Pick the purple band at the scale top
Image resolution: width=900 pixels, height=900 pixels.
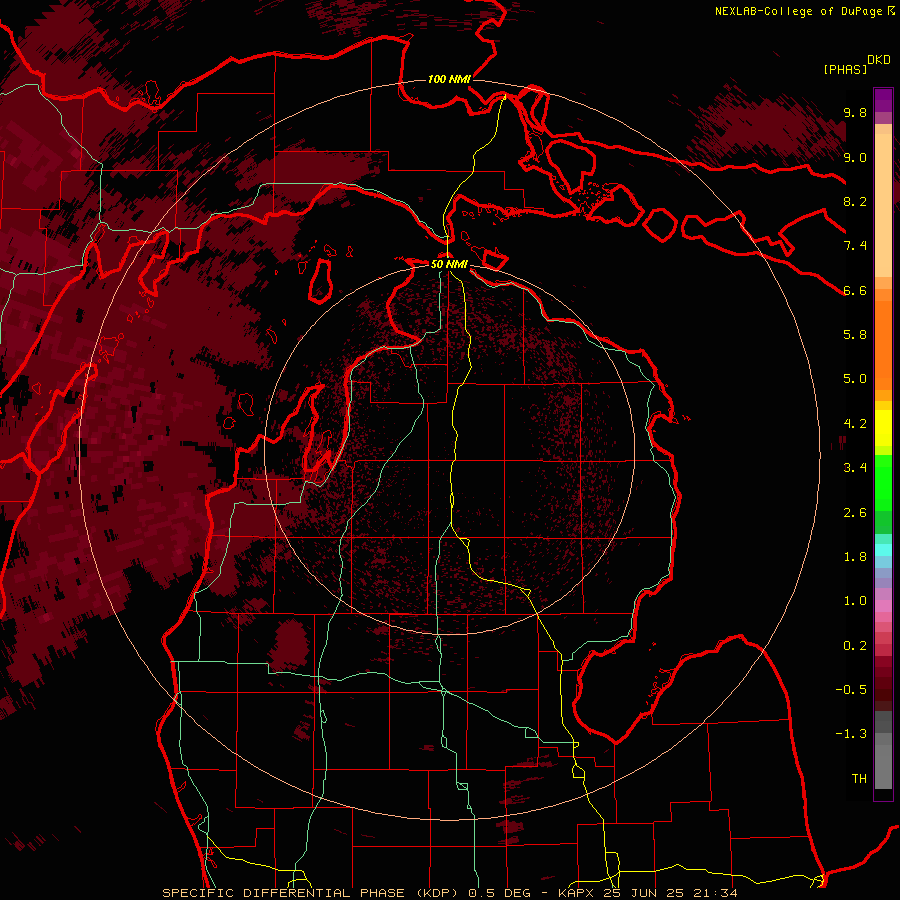pyautogui.click(x=883, y=100)
